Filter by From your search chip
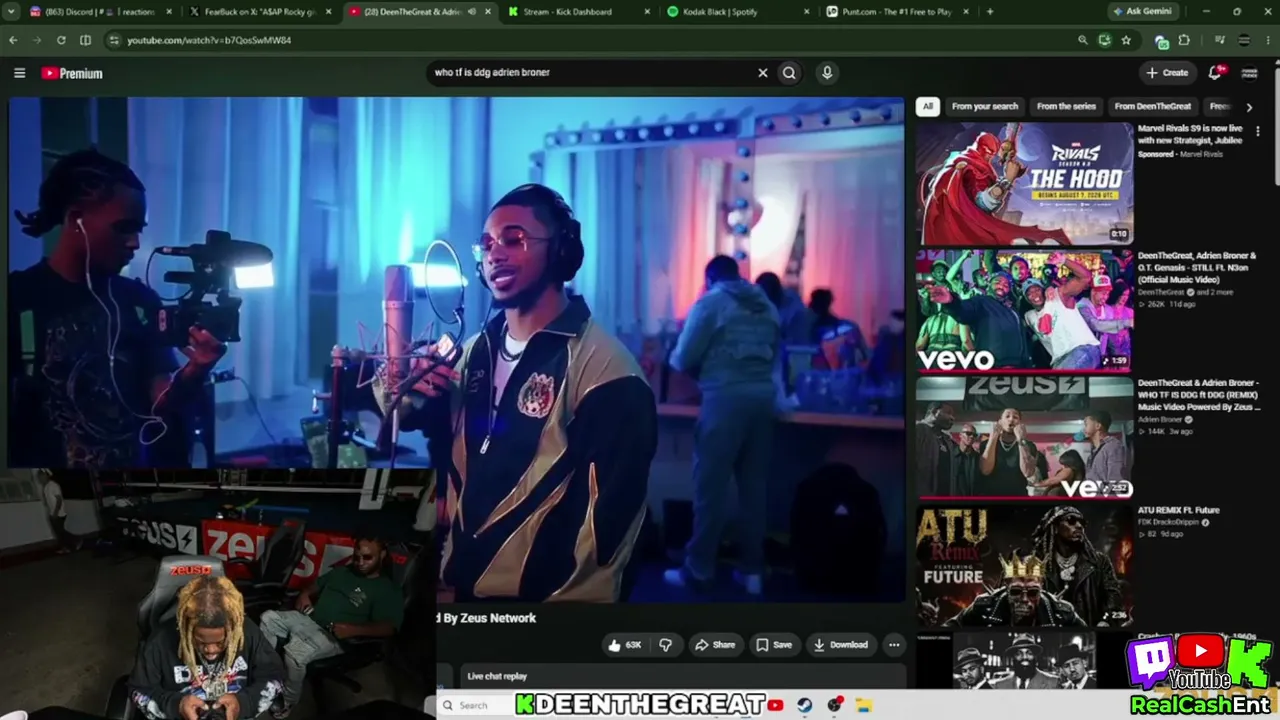The height and width of the screenshot is (720, 1280). [985, 106]
